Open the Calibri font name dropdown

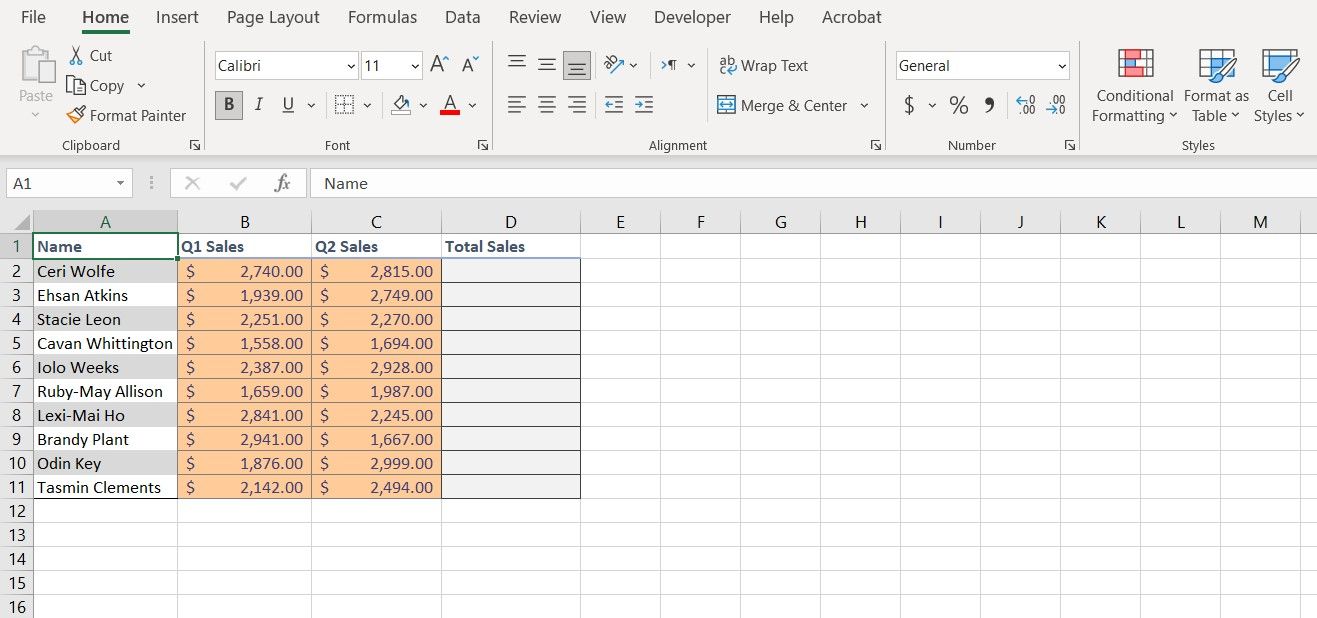[351, 66]
